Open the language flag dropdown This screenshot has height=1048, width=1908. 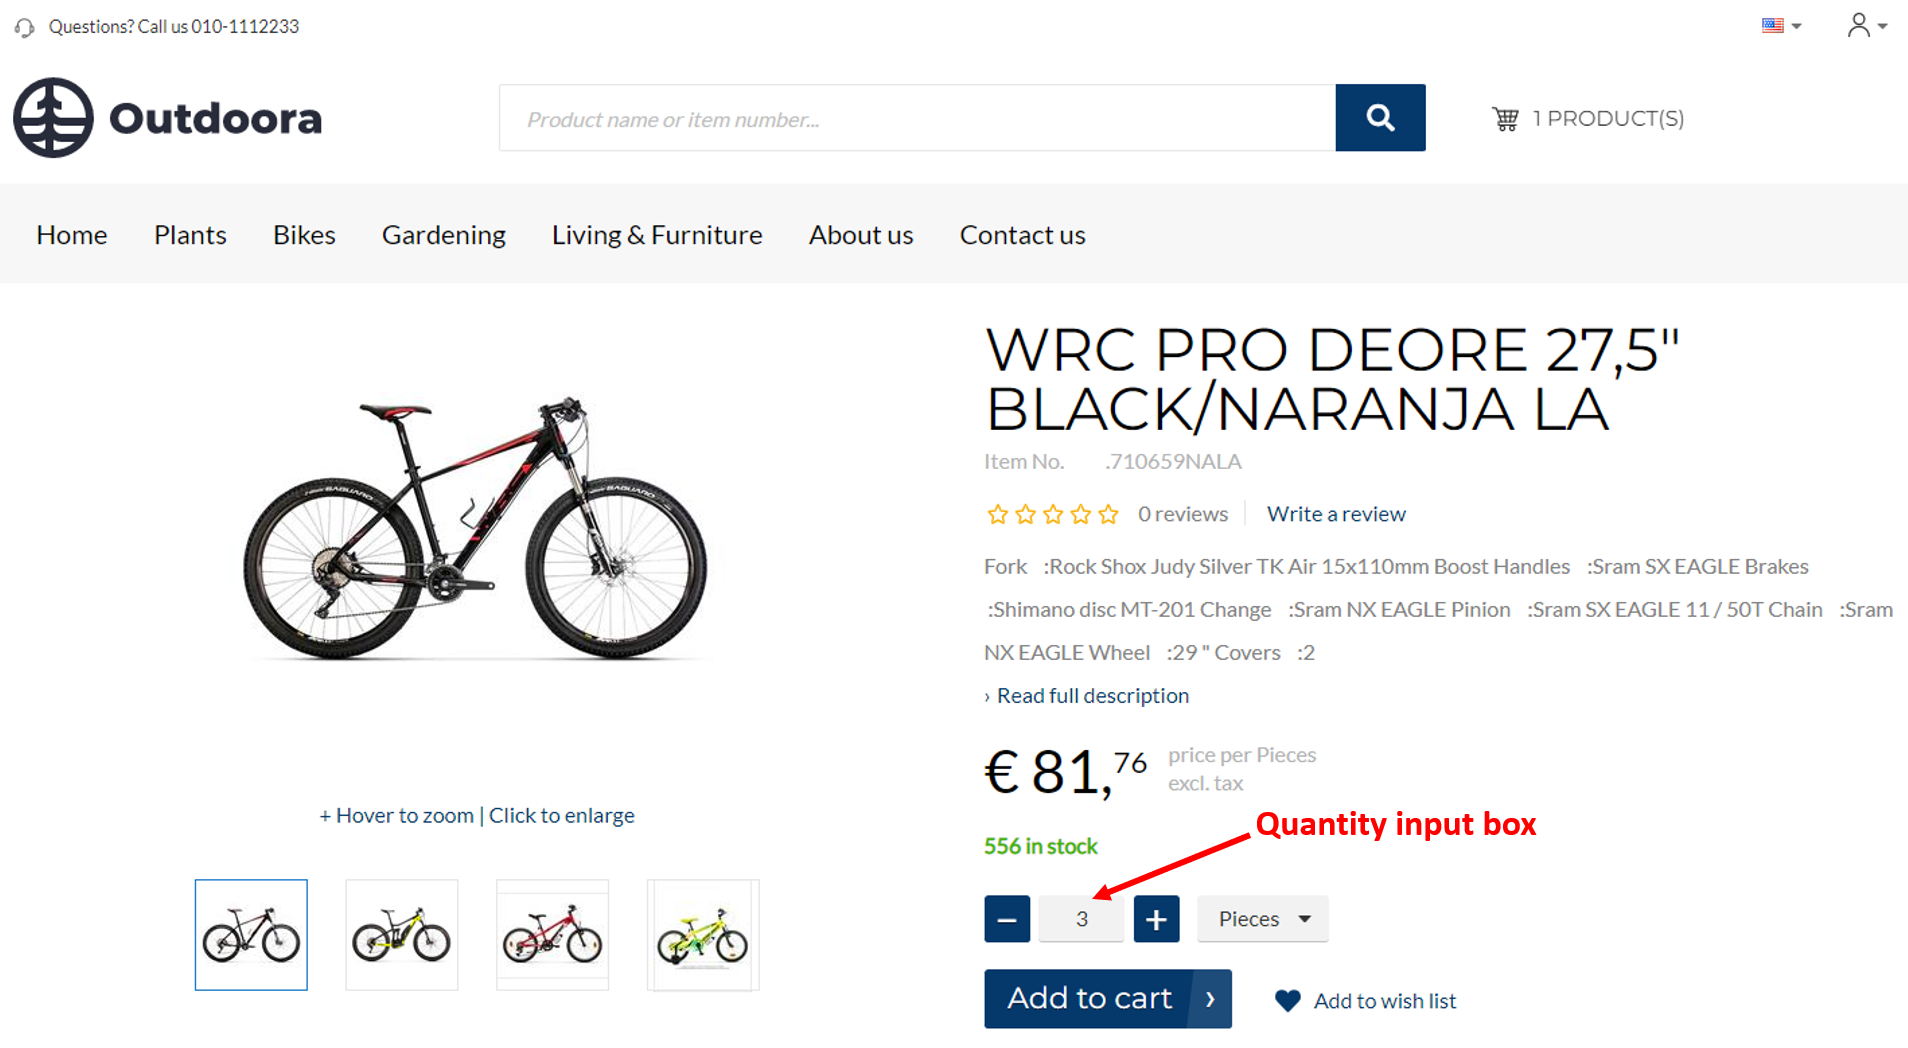(1781, 26)
